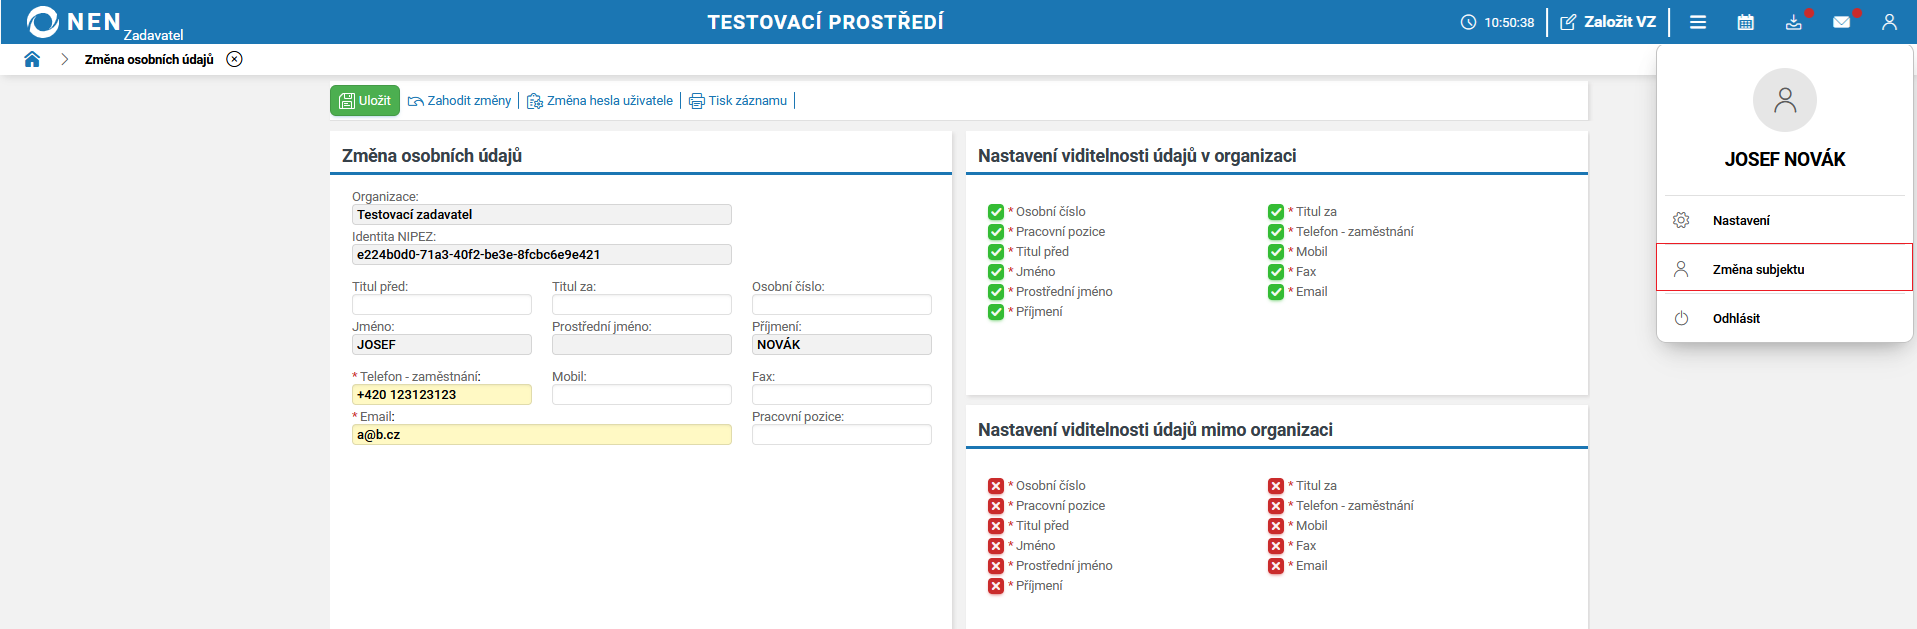Click the user profile icon in header
1917x629 pixels.
pos(1889,22)
